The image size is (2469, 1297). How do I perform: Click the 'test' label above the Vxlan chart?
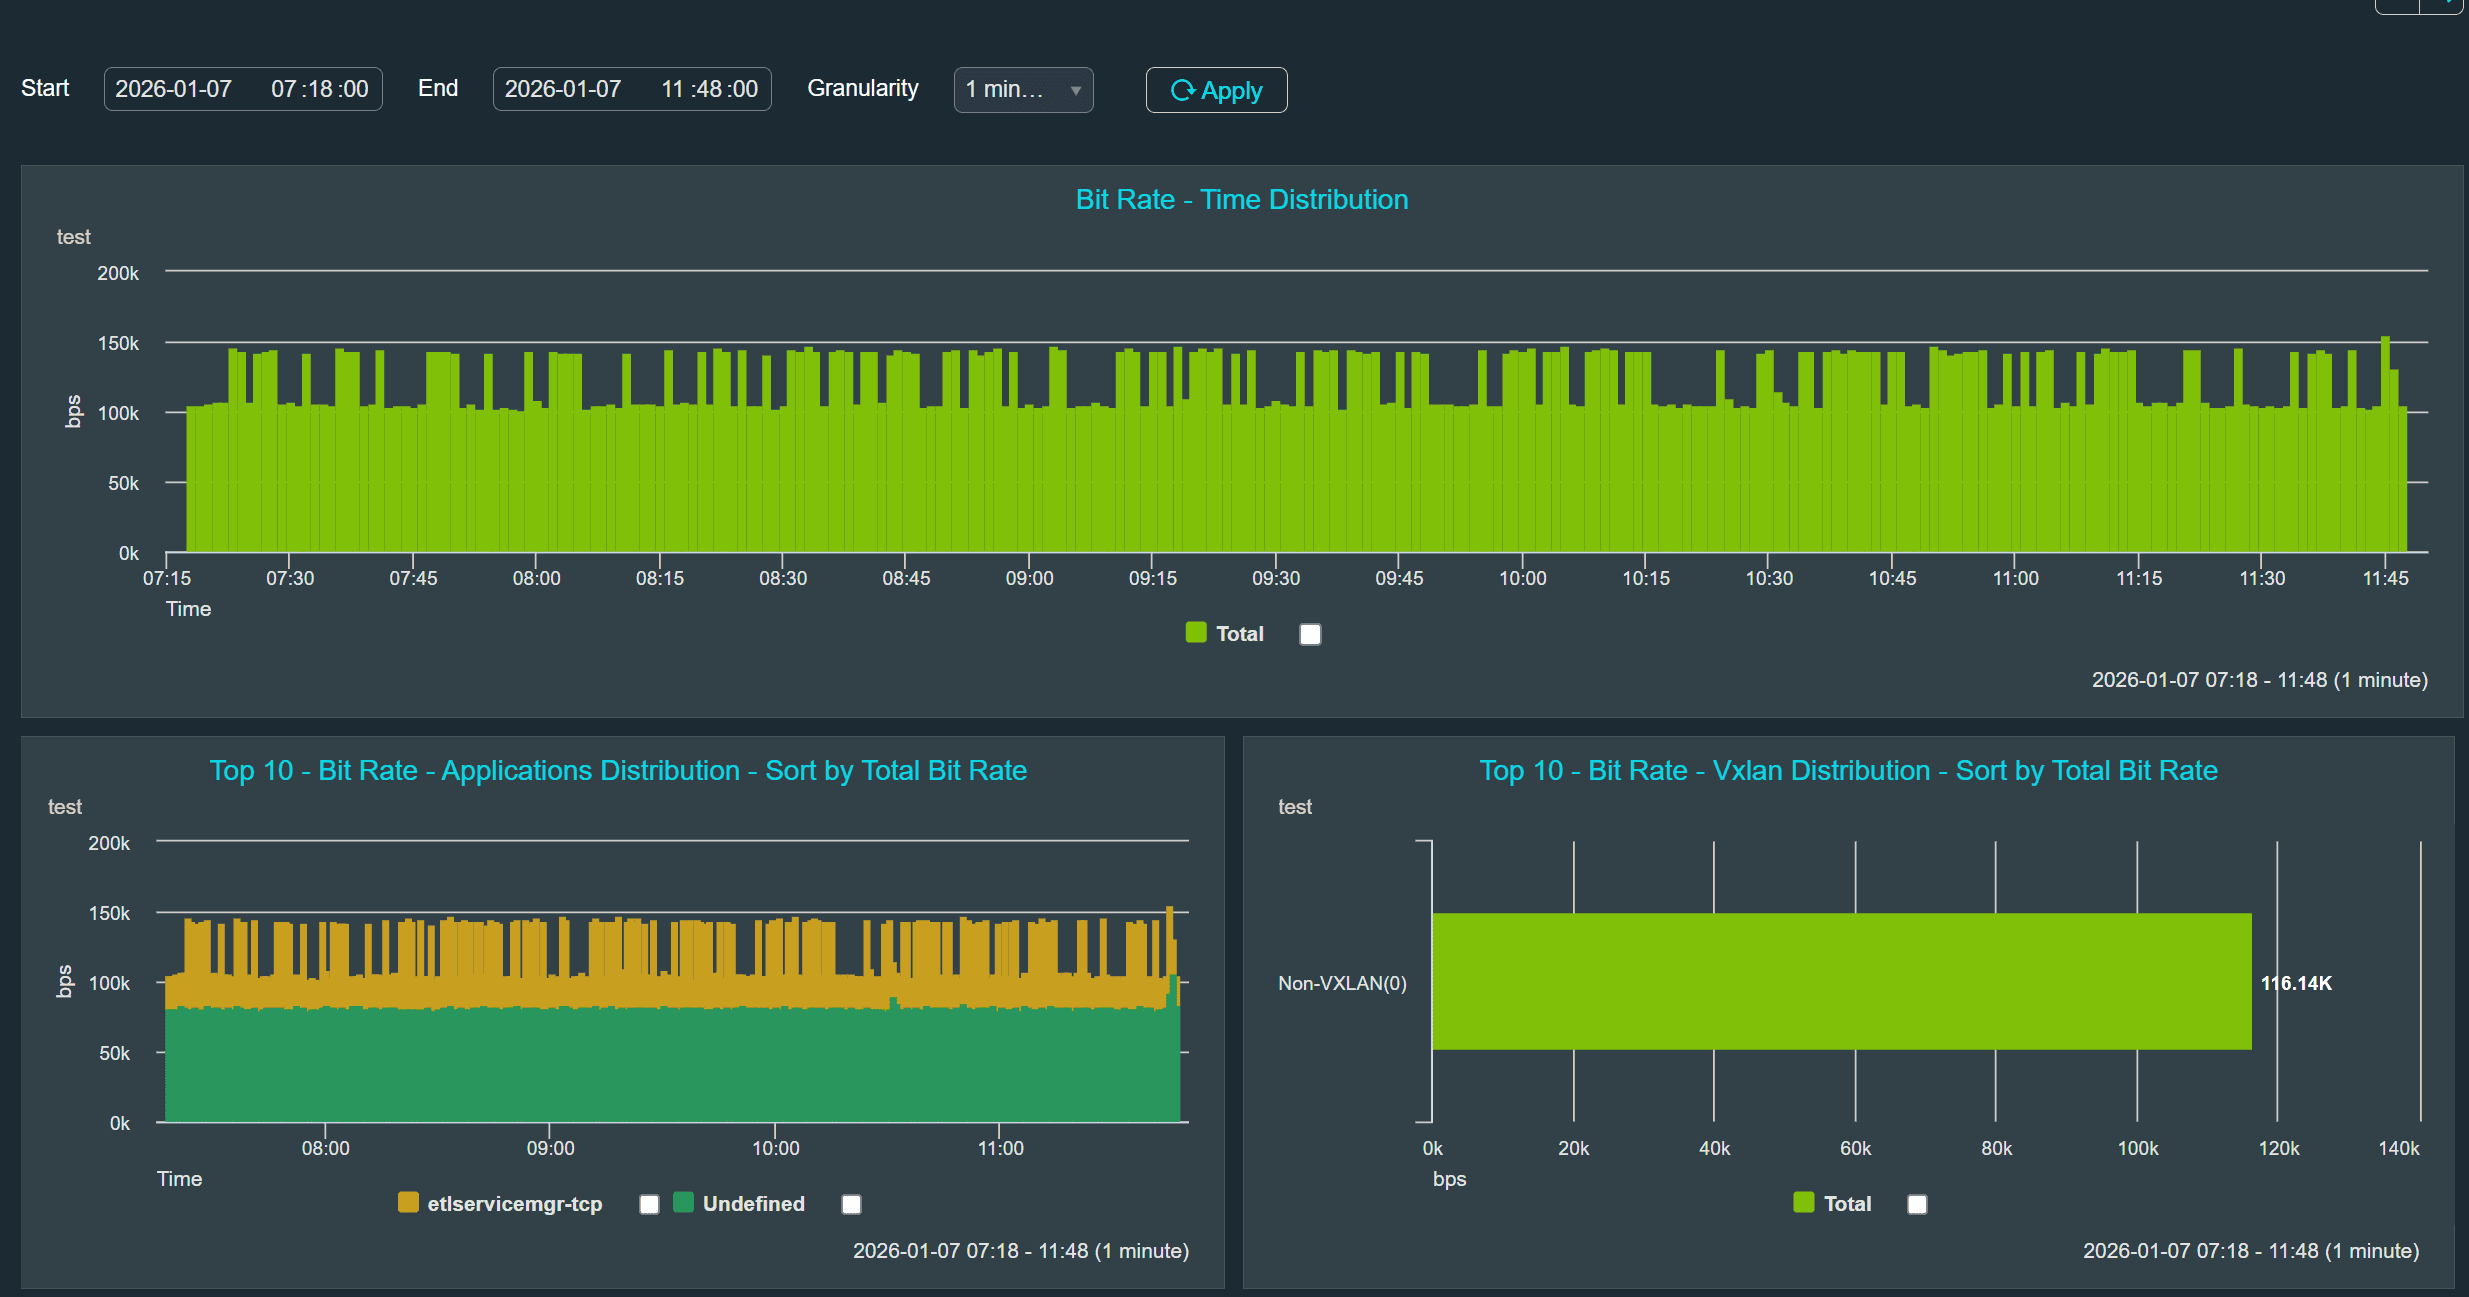pos(1294,807)
